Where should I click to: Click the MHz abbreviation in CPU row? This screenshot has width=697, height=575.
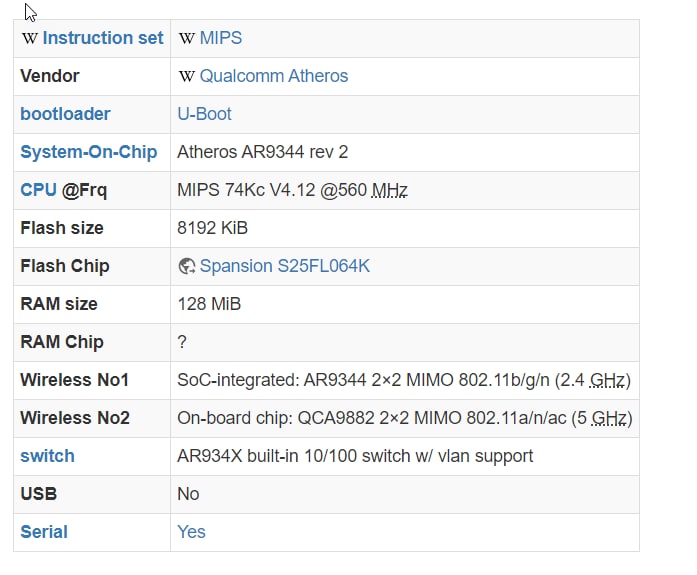coord(389,190)
